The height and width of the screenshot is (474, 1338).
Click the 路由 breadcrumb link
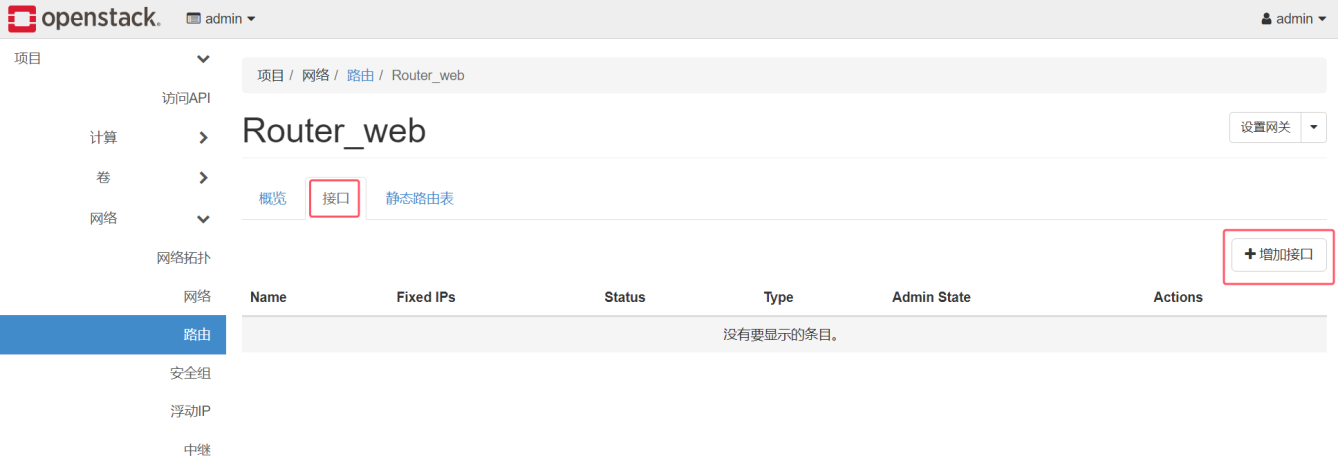360,76
